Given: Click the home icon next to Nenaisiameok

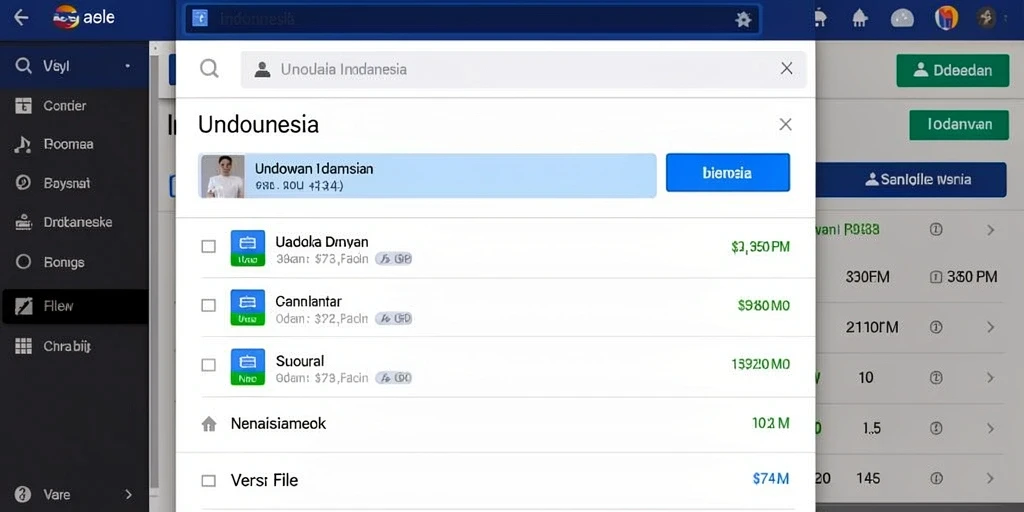Looking at the screenshot, I should [209, 424].
